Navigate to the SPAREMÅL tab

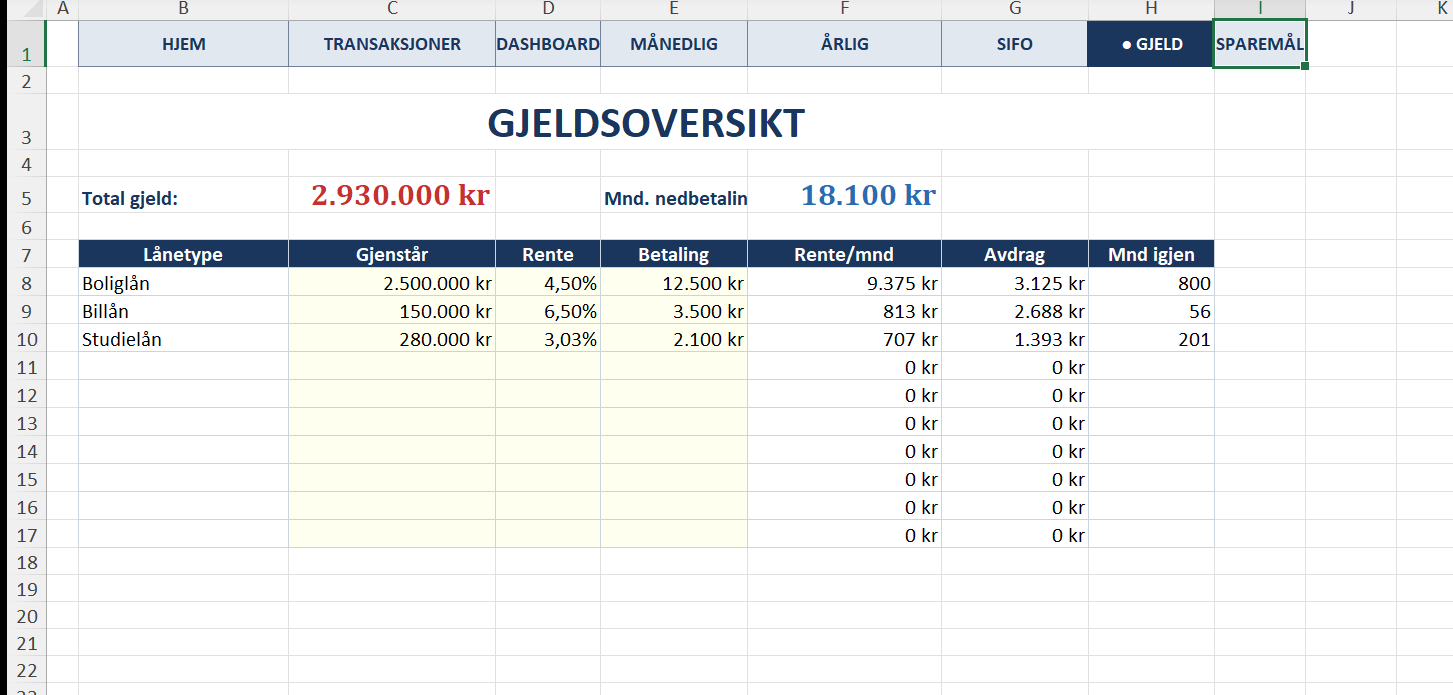(x=1259, y=44)
